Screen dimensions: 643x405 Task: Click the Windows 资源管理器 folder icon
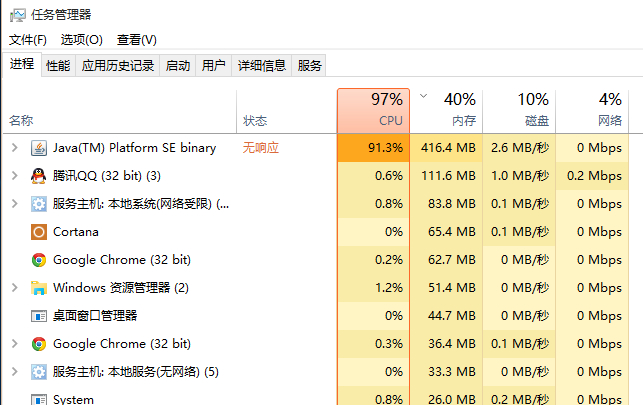39,288
